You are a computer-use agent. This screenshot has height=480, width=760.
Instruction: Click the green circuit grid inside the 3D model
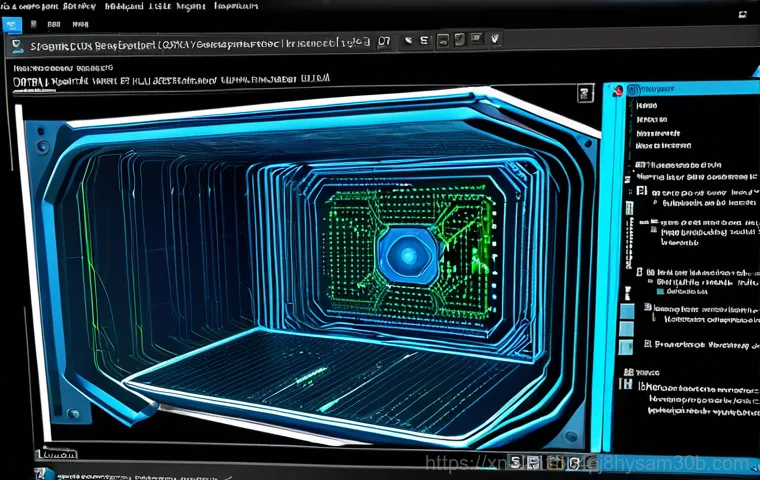point(410,254)
